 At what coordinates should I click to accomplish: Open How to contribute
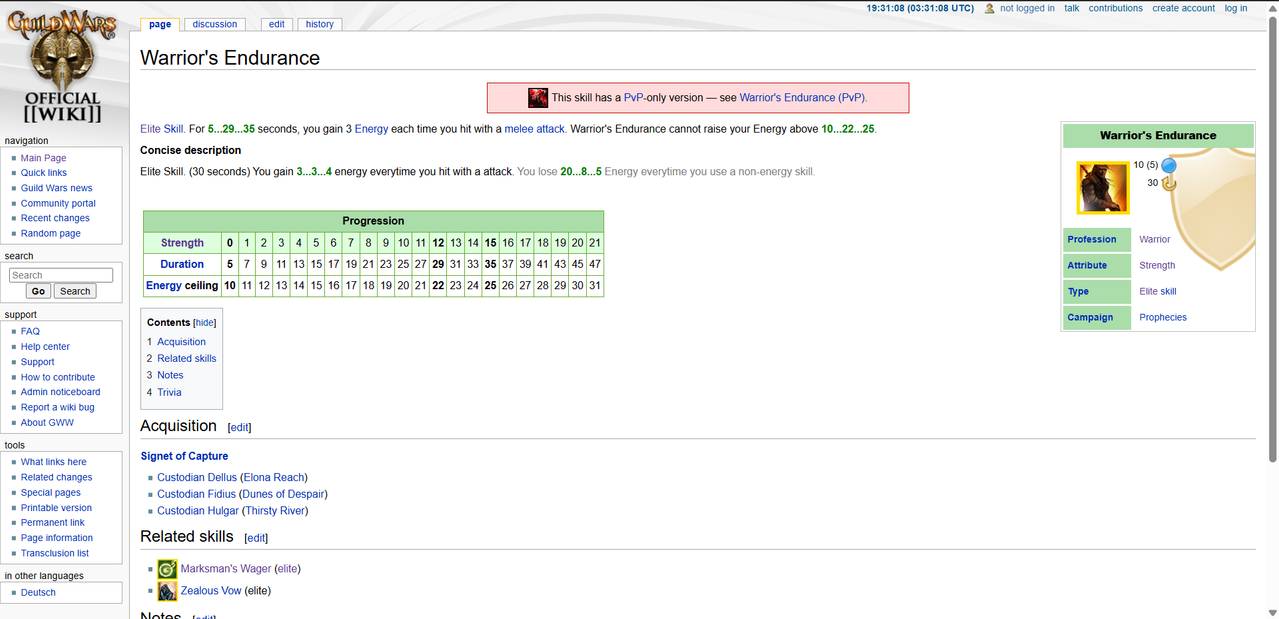point(58,377)
